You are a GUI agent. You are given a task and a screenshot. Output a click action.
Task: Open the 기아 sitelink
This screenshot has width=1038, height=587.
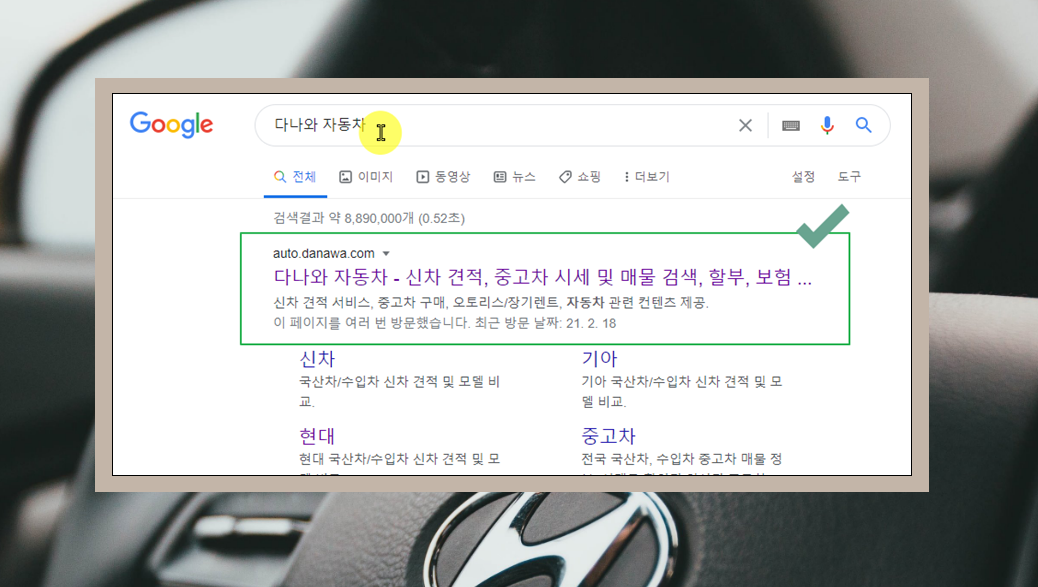pos(599,359)
